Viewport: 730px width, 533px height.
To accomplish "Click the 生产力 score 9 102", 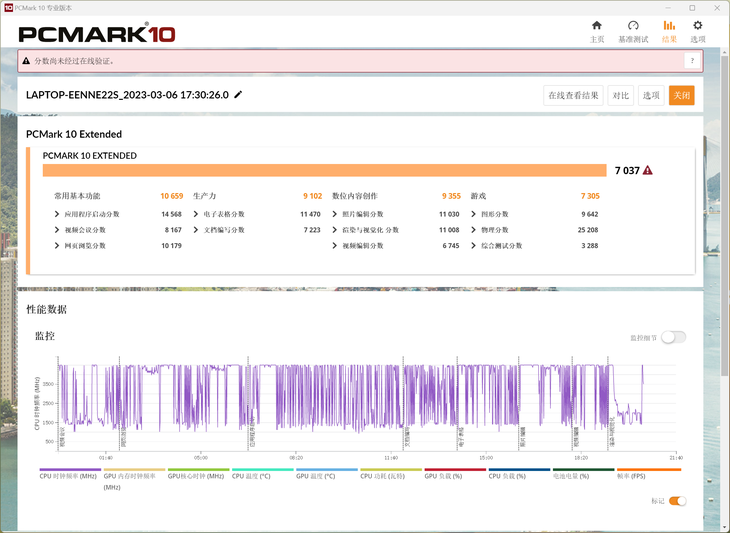I will (x=312, y=196).
